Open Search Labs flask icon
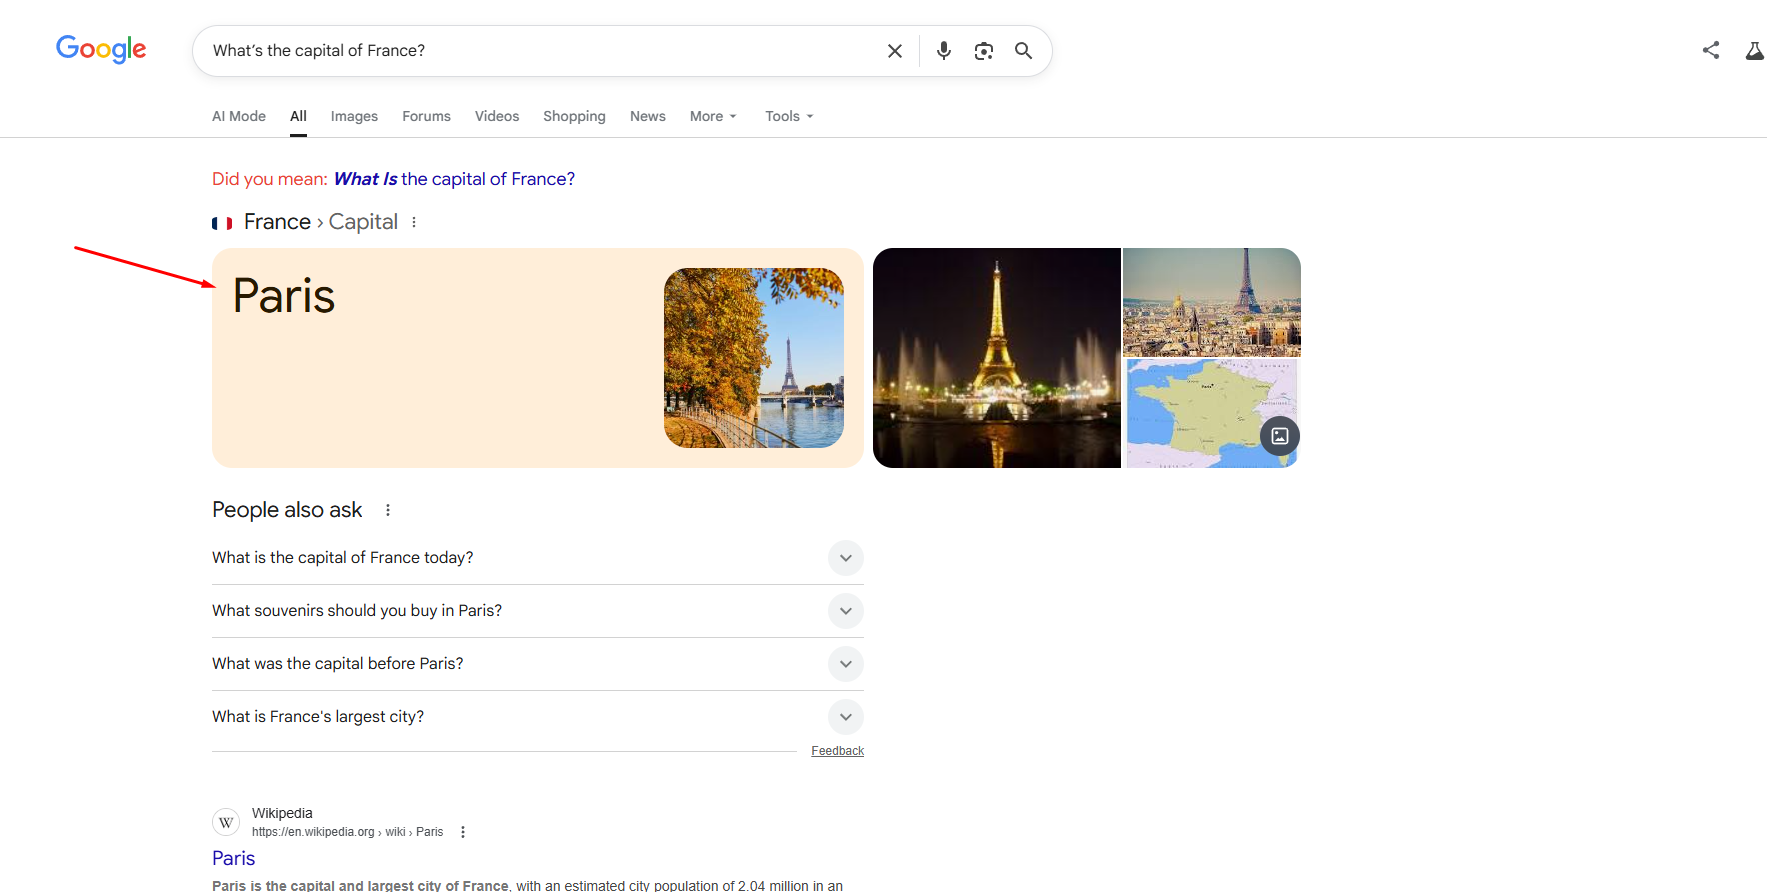 (1754, 50)
